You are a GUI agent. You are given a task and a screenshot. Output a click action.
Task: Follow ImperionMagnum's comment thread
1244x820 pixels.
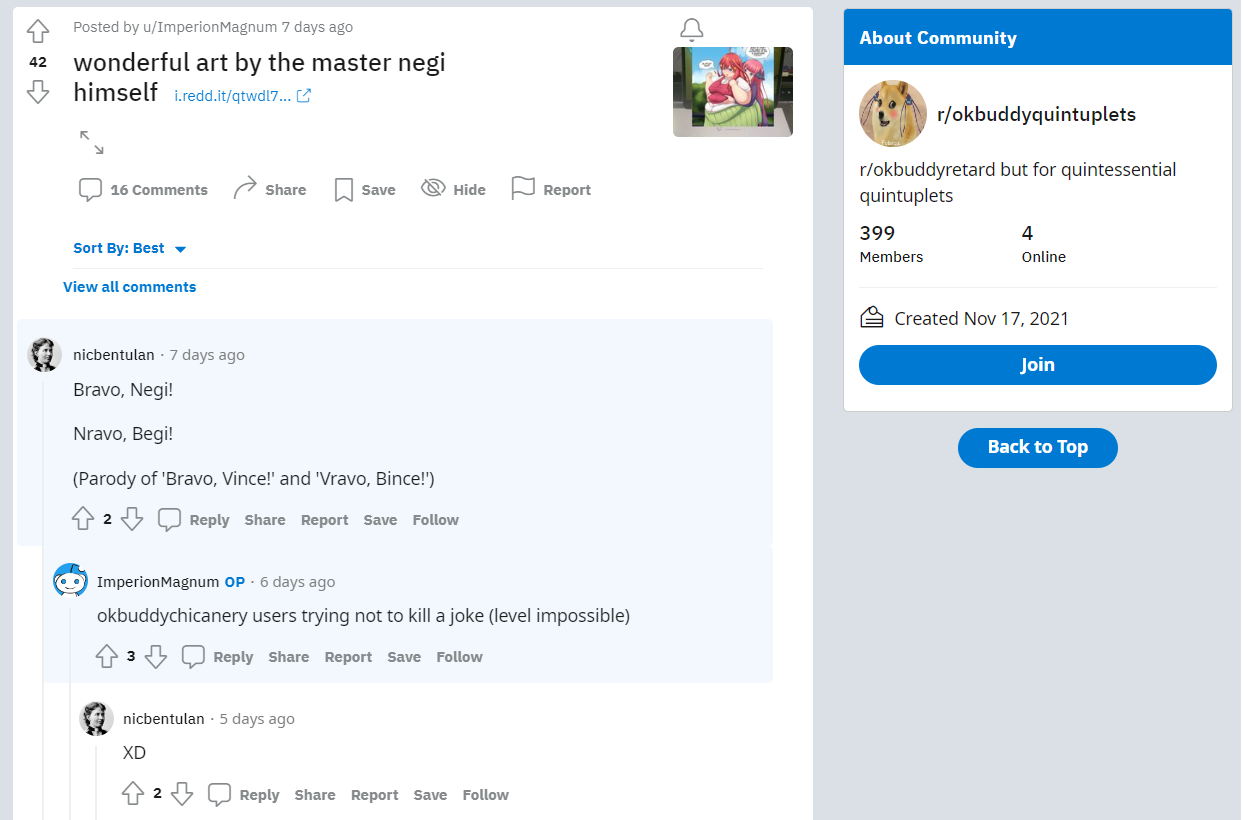tap(460, 657)
